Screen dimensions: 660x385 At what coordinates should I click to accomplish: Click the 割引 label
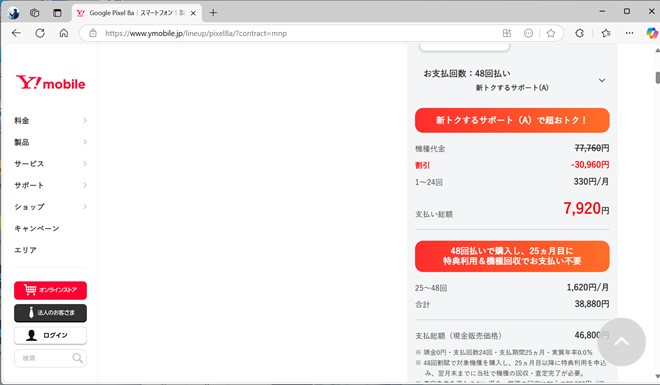[x=423, y=165]
